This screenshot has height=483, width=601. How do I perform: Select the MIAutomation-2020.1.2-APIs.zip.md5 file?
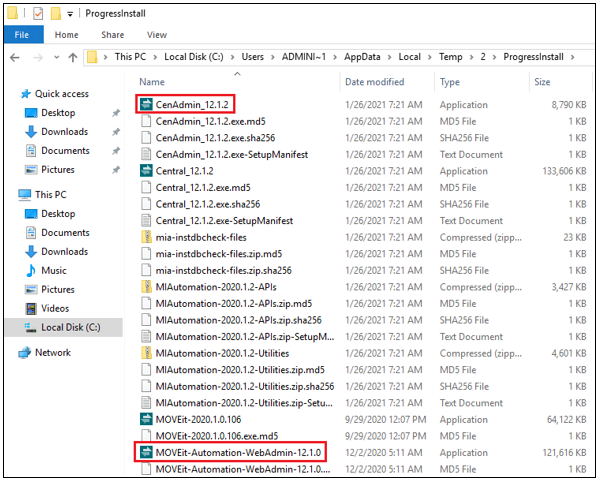point(234,304)
